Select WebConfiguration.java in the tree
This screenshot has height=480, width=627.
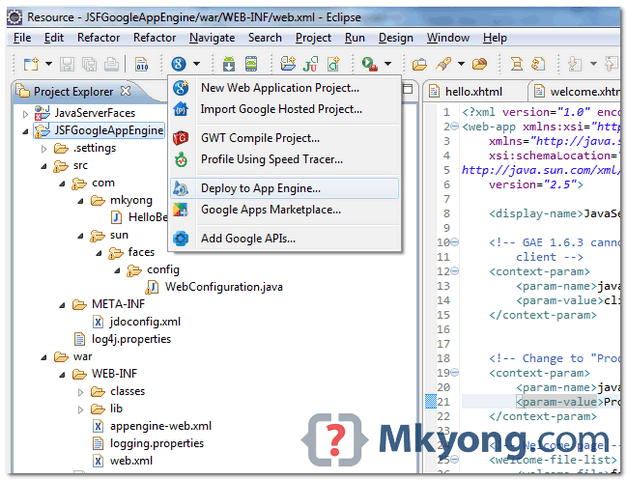point(224,287)
